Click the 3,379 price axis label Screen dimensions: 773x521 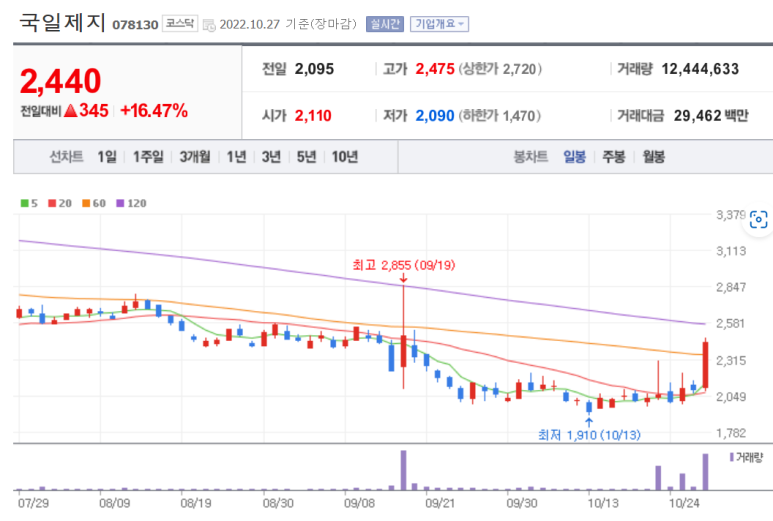731,215
